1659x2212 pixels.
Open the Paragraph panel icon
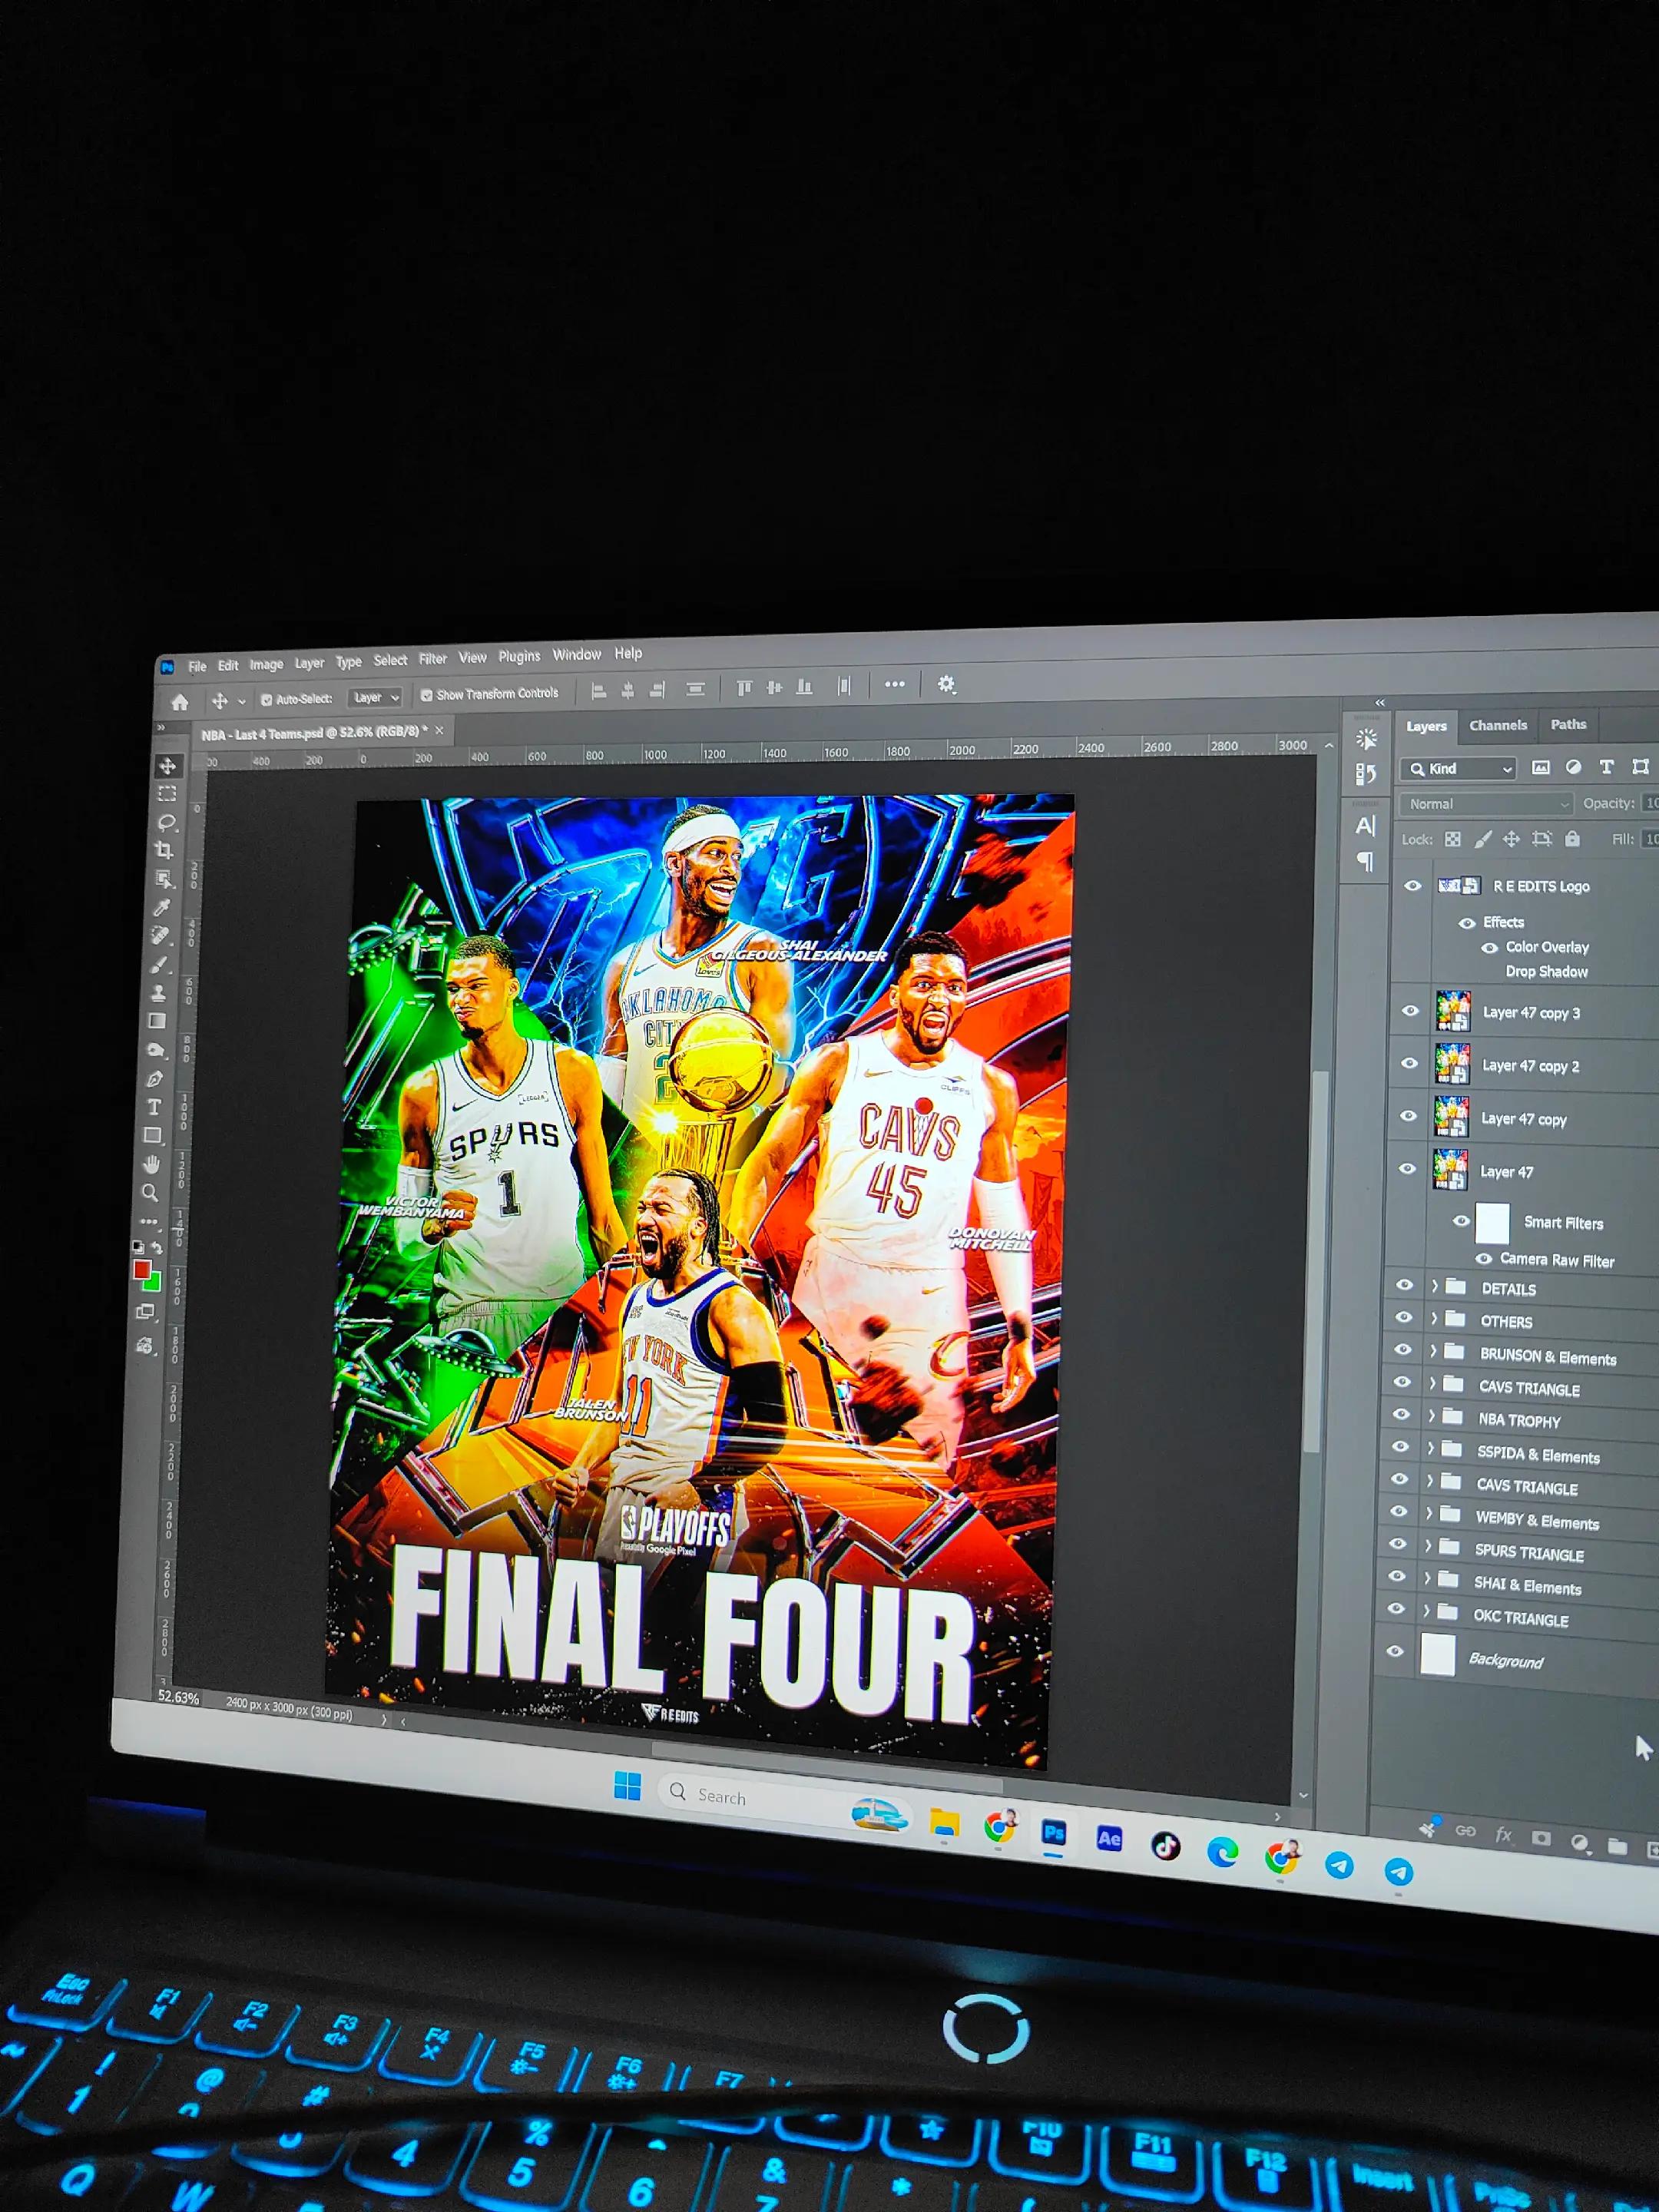tap(1365, 861)
